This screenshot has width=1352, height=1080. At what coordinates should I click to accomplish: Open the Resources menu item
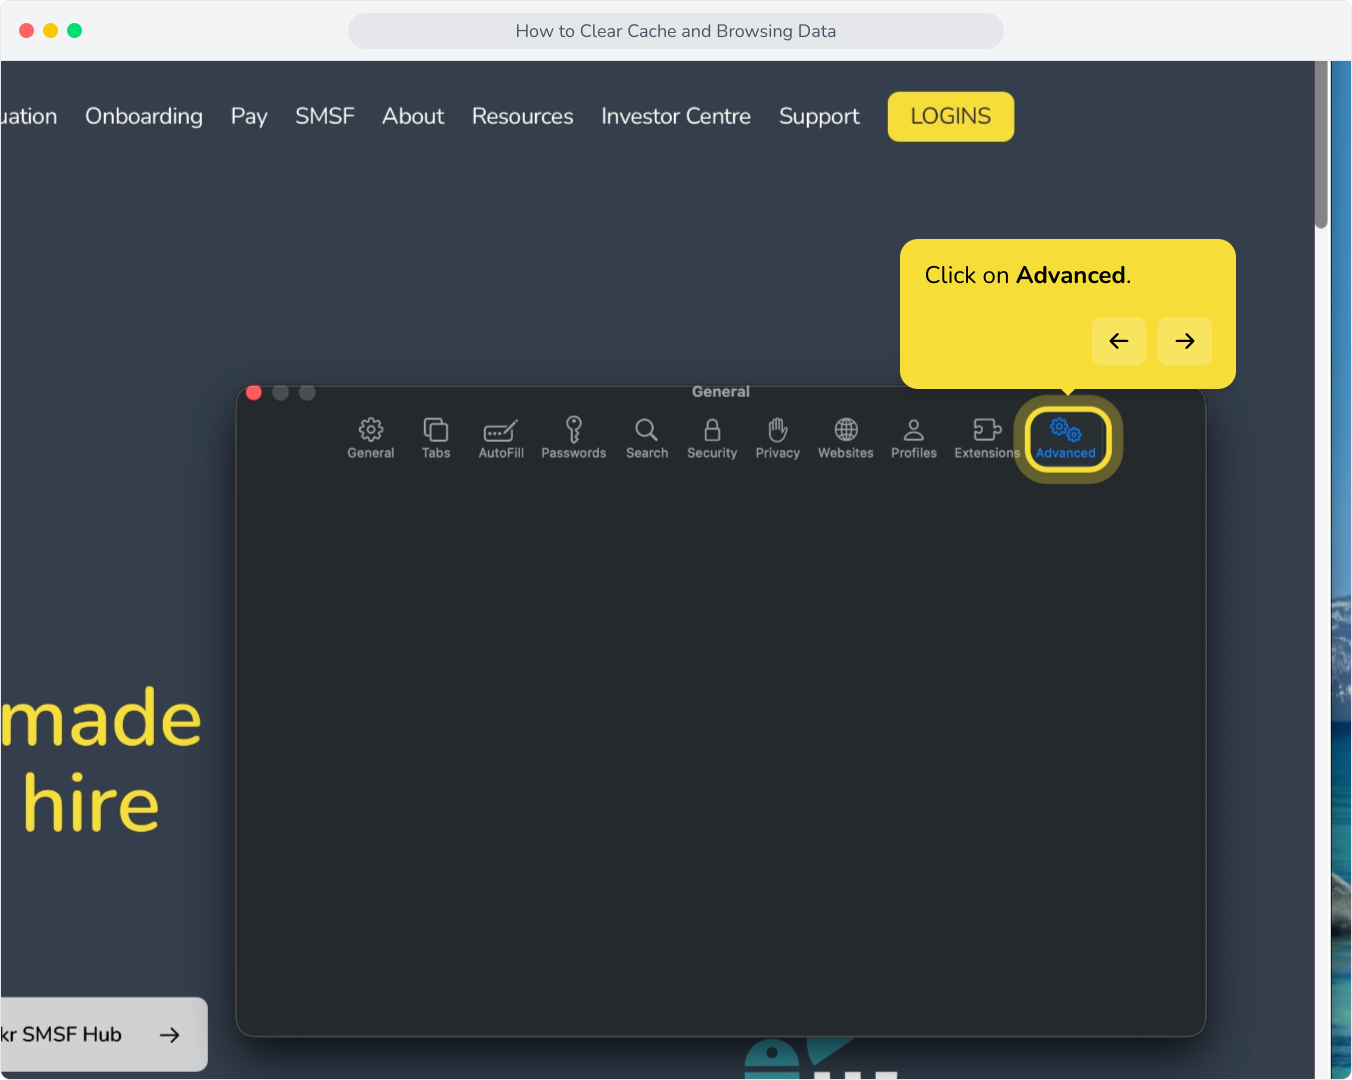coord(523,117)
